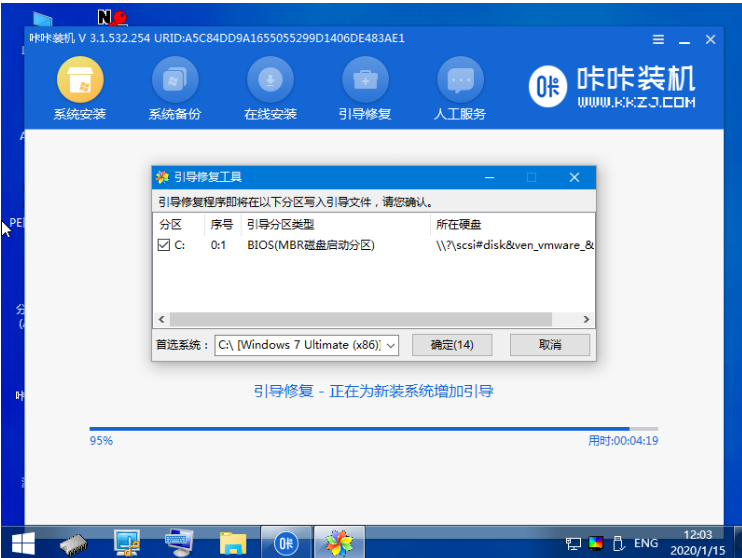Click the right arrow of horizontal scrollbar
Viewport: 742px width, 558px height.
(587, 319)
